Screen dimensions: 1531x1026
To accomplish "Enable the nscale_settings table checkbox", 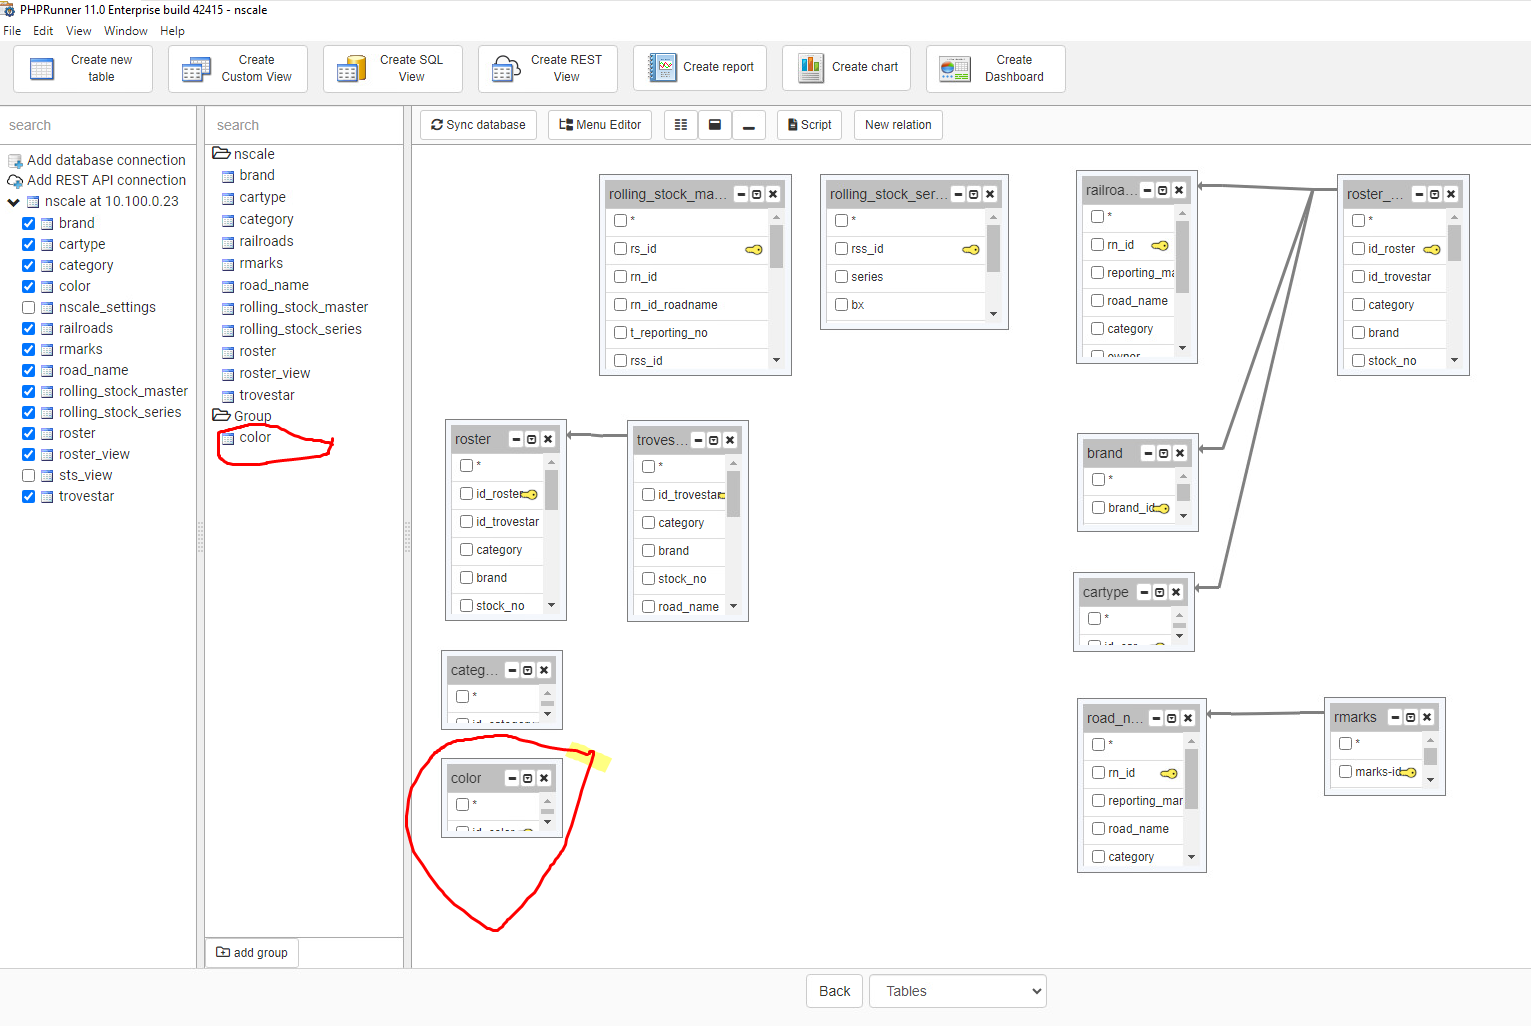I will click(x=29, y=307).
